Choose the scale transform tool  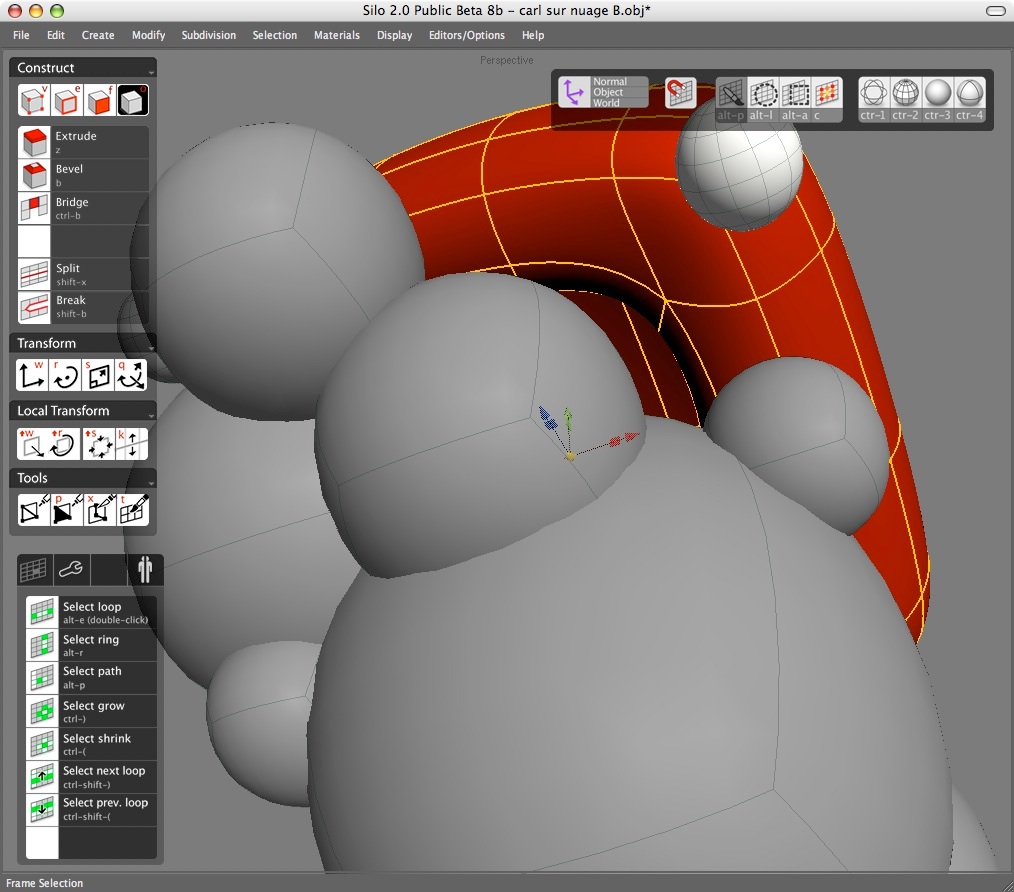coord(99,375)
